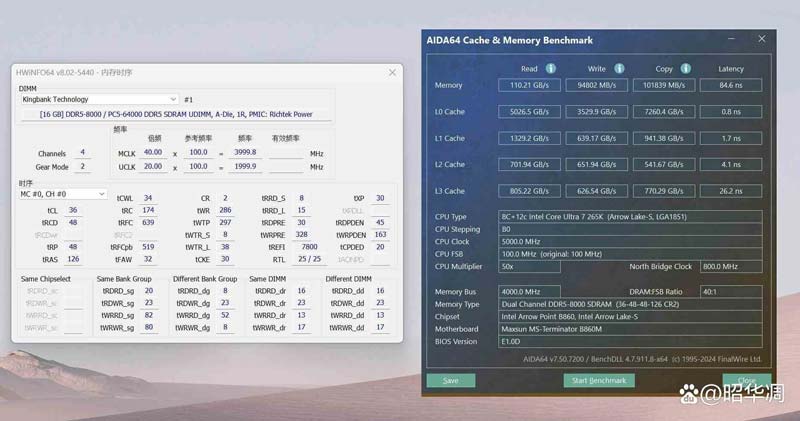Click the tREFI timing value 7800
Screen dimensions: 800x421
coord(309,247)
